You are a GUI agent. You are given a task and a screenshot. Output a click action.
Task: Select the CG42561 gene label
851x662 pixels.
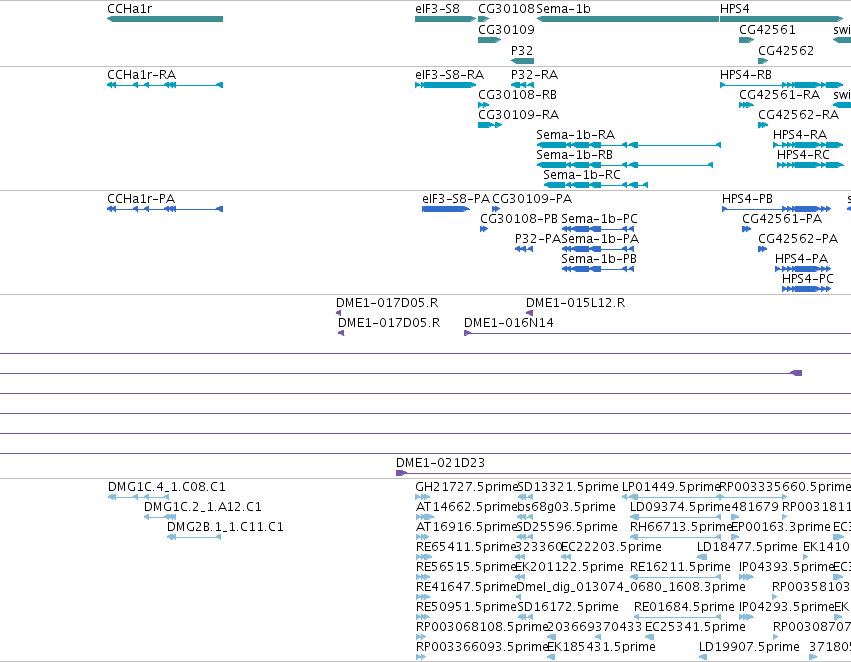point(767,29)
